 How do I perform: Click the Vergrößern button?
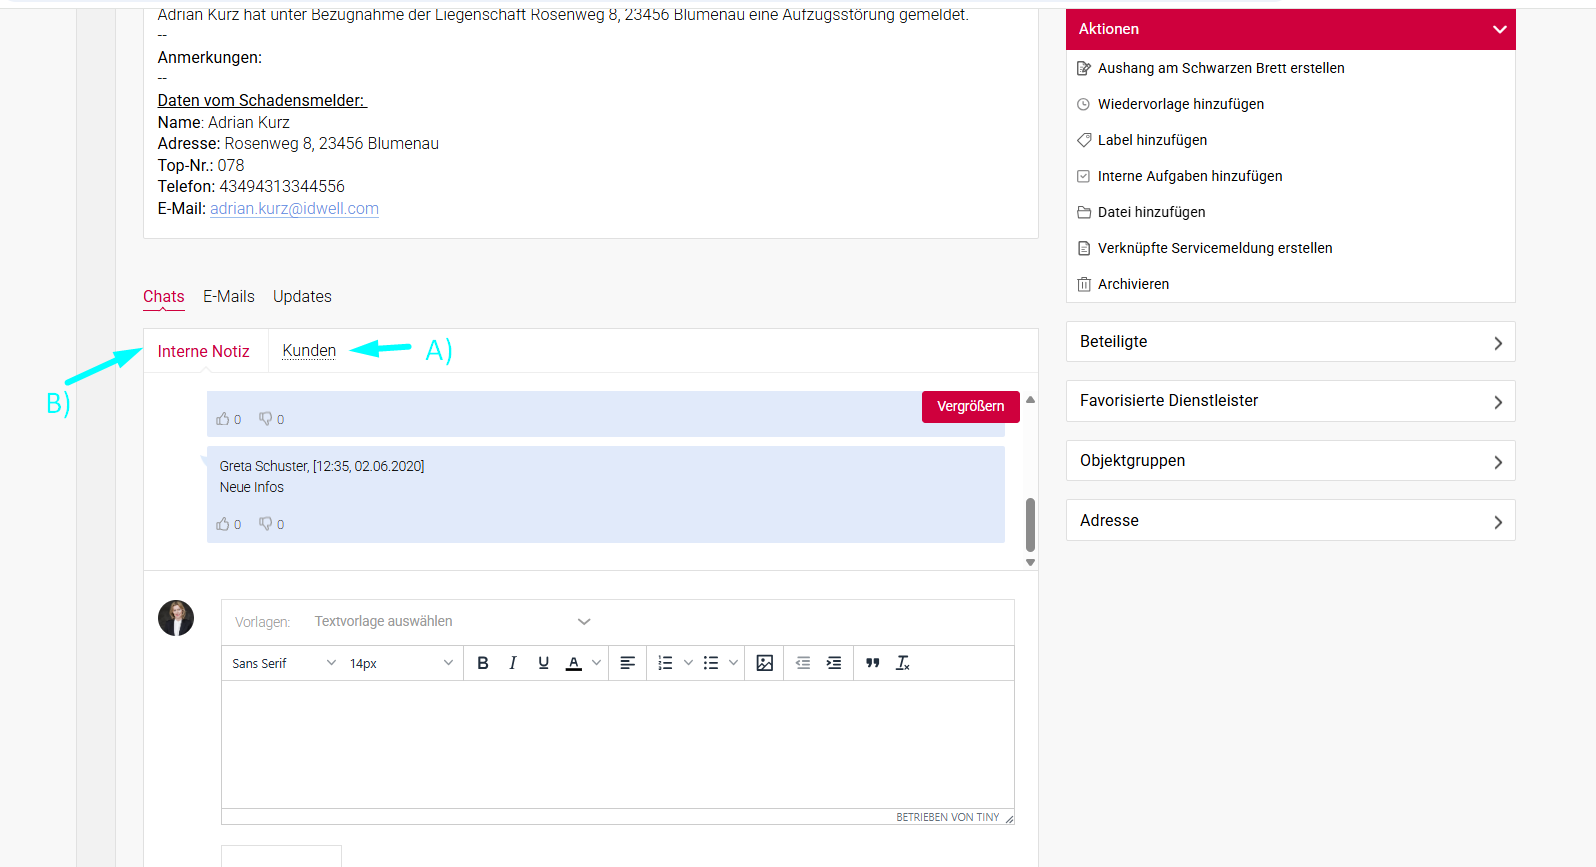click(971, 406)
